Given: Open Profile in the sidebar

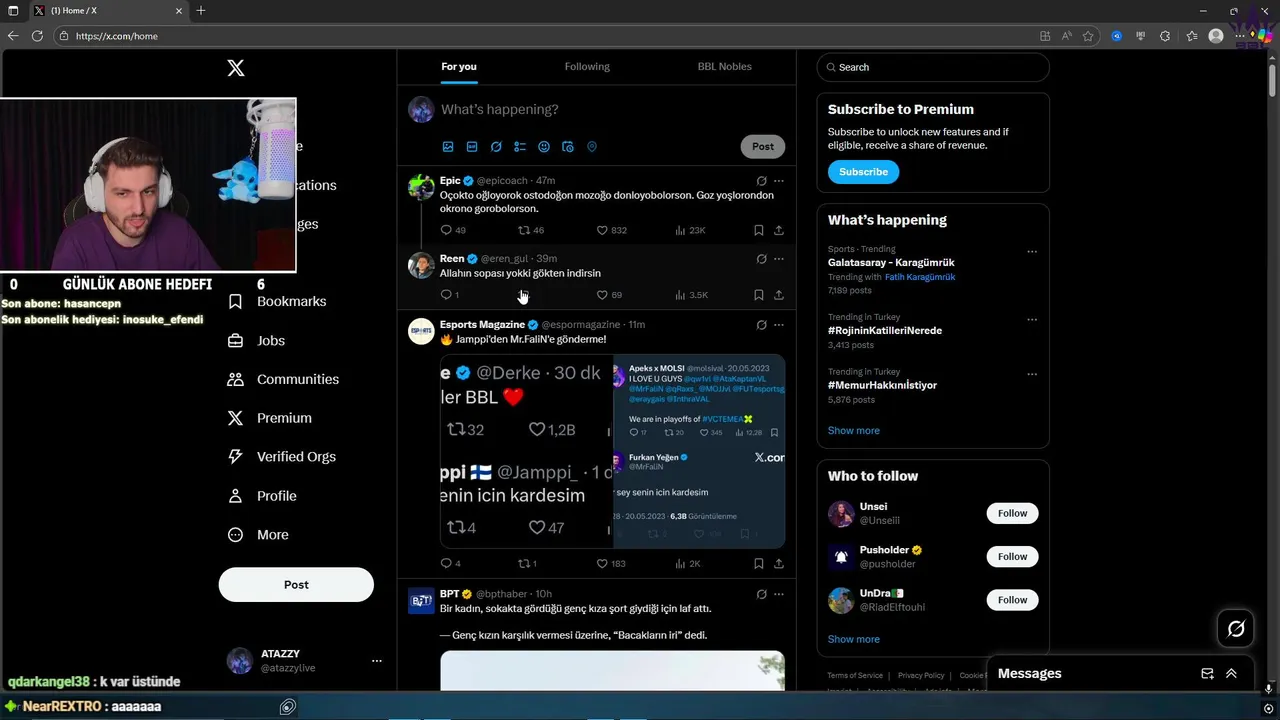Looking at the screenshot, I should (262, 496).
